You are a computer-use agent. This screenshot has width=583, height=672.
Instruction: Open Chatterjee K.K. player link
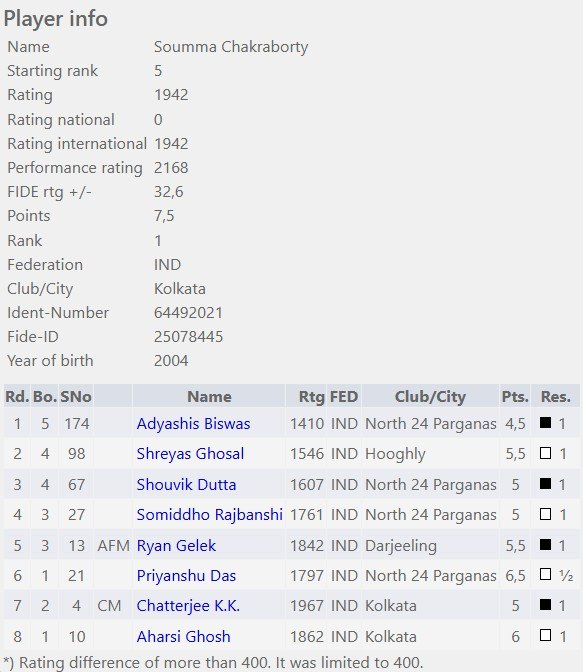click(x=188, y=606)
